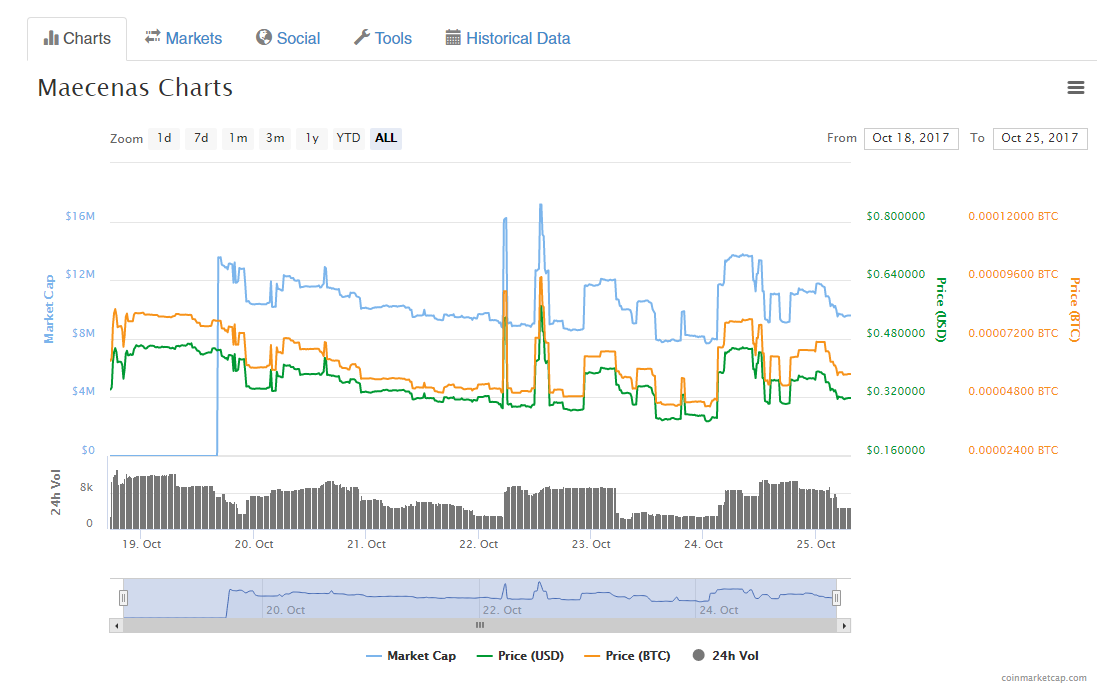
Task: Click the globe icon beside Social
Action: (x=264, y=37)
